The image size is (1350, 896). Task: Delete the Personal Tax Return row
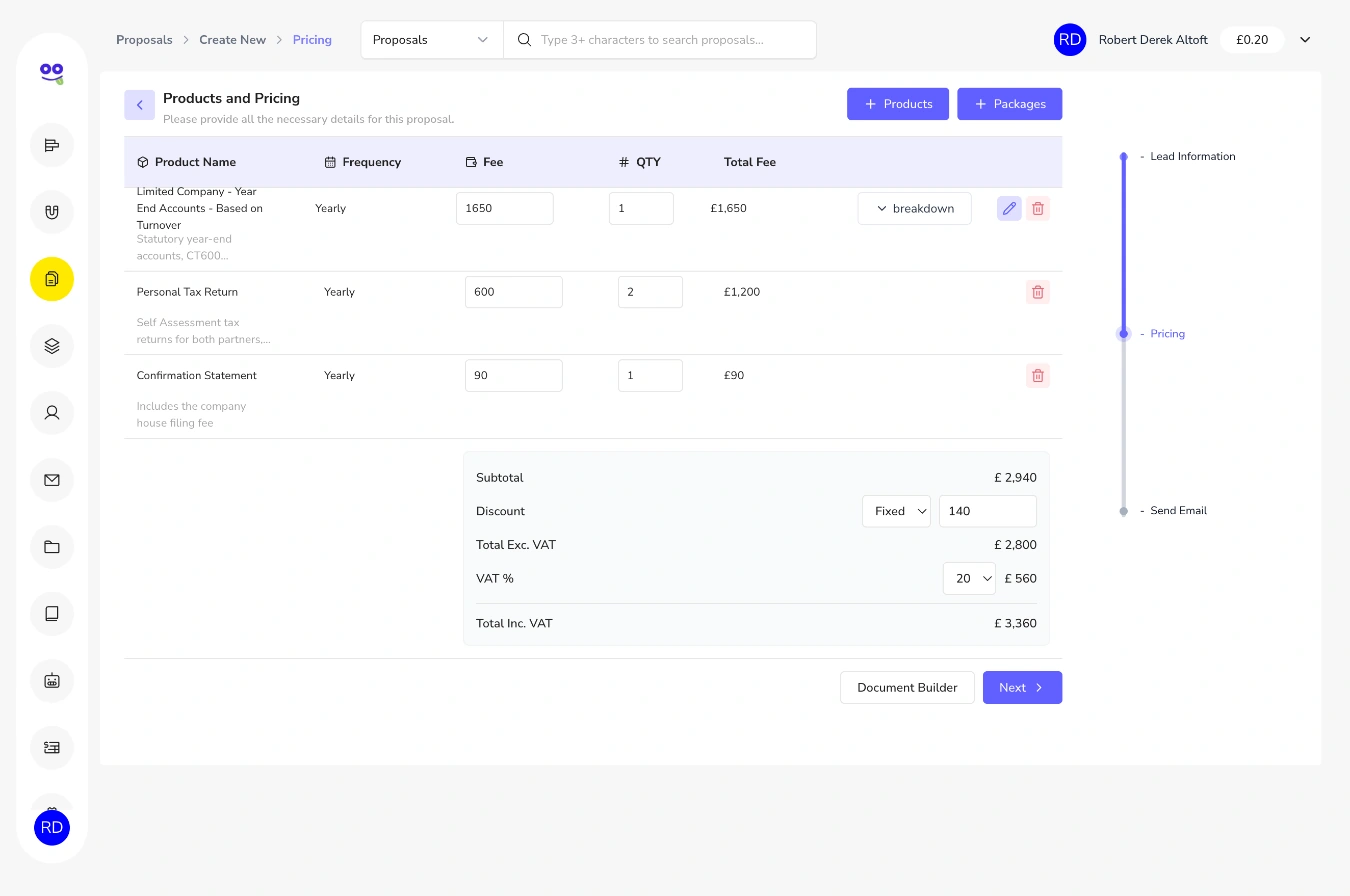tap(1038, 292)
